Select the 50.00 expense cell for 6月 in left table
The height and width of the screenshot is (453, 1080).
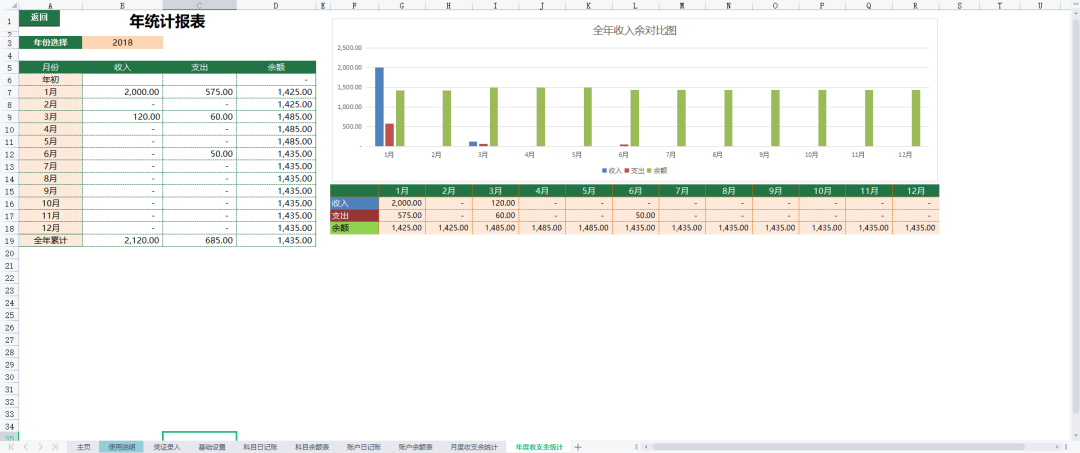coord(200,154)
